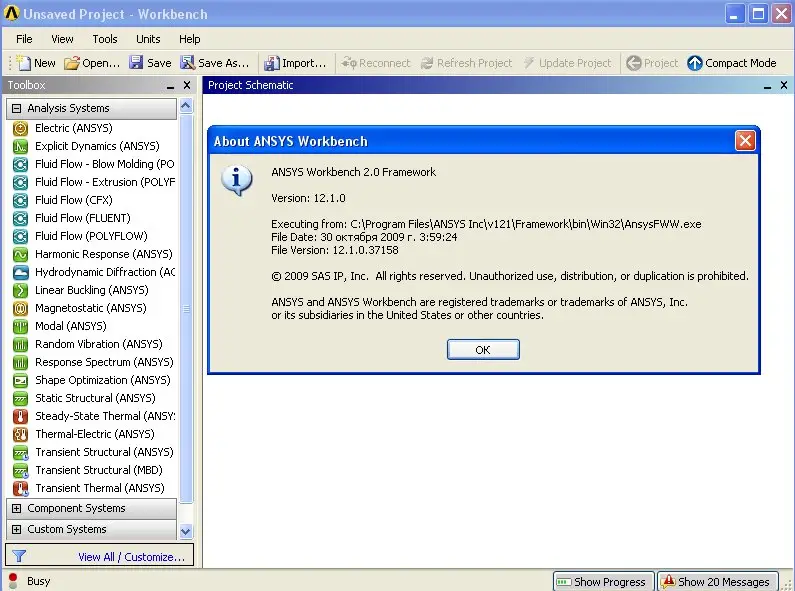Click the Executing from path line
Image resolution: width=795 pixels, height=591 pixels.
click(486, 224)
